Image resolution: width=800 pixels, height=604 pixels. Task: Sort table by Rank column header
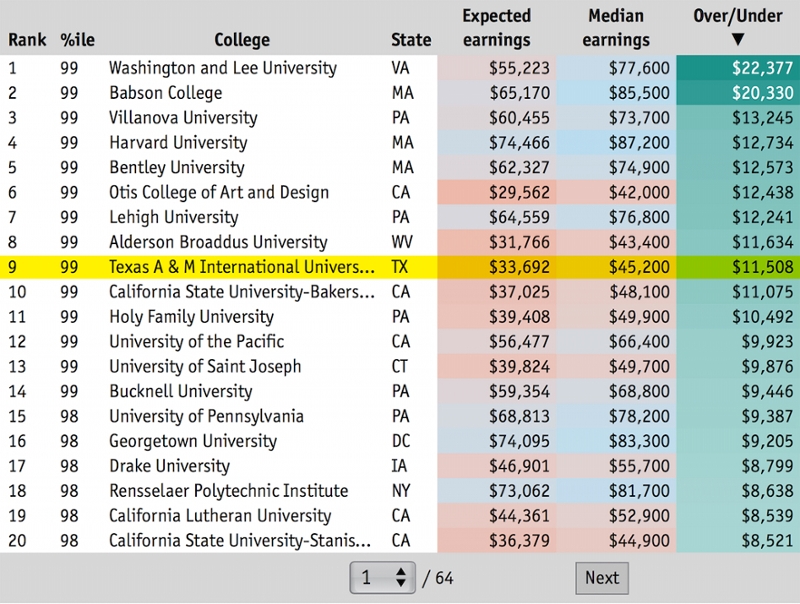[27, 40]
